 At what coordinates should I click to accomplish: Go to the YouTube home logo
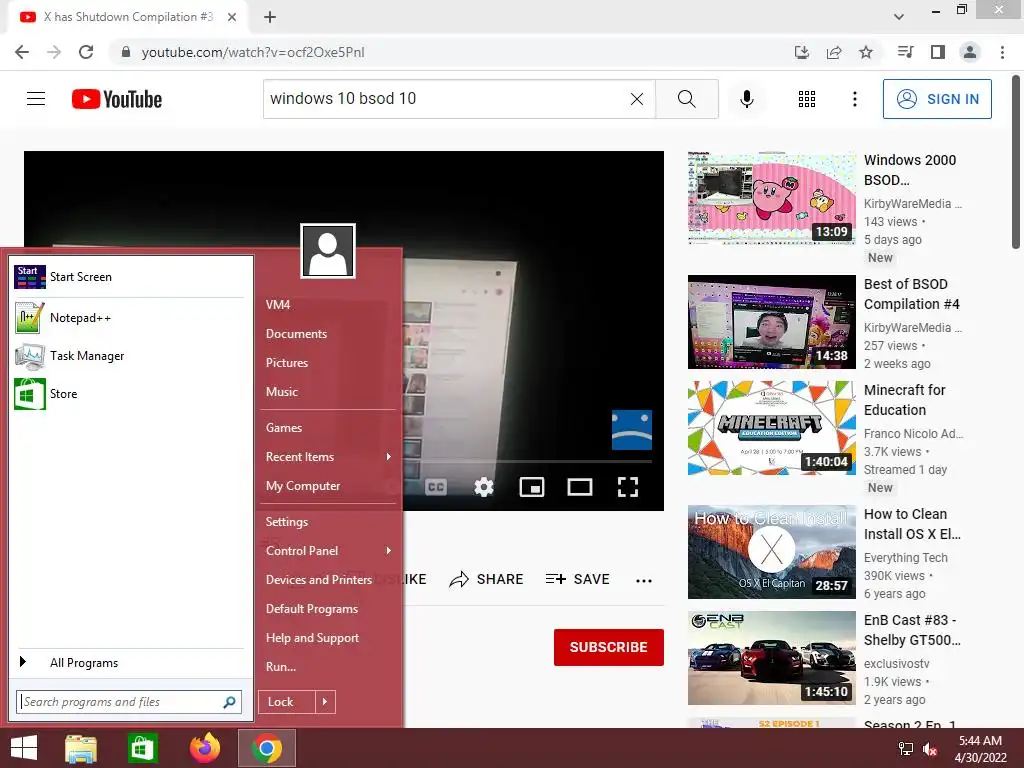[117, 99]
